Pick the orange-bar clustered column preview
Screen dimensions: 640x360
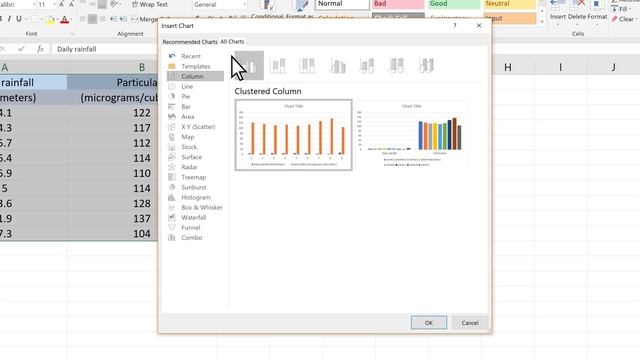tap(293, 135)
